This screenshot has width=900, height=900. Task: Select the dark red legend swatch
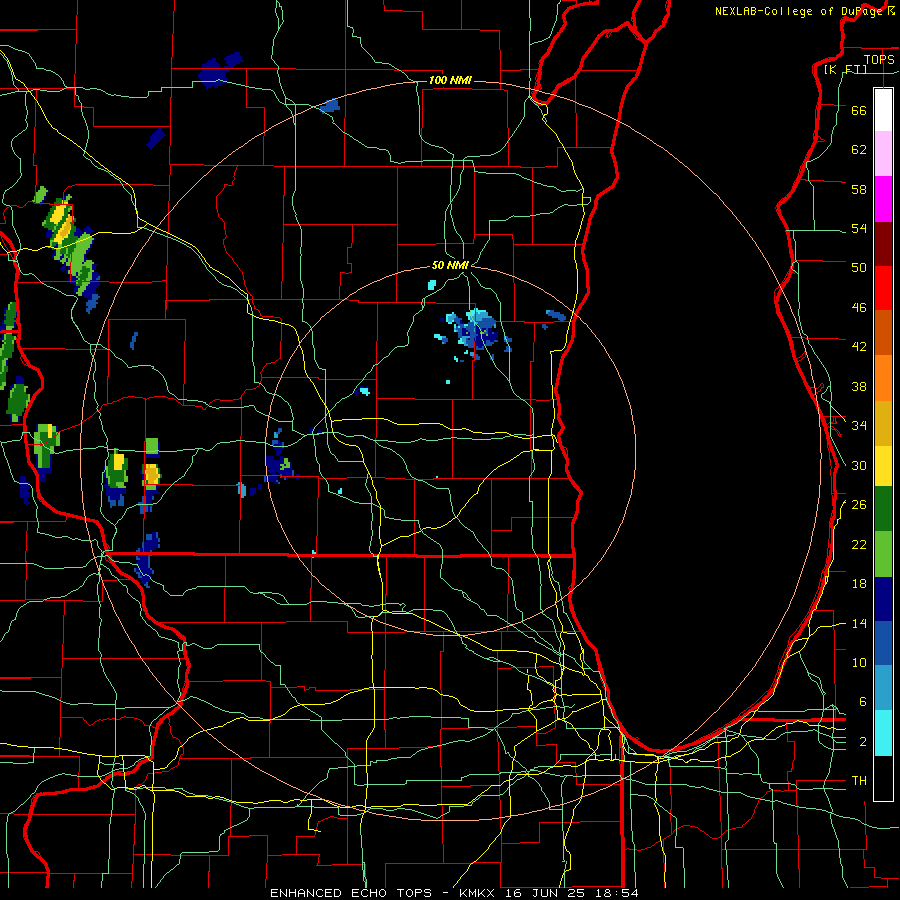(x=883, y=244)
